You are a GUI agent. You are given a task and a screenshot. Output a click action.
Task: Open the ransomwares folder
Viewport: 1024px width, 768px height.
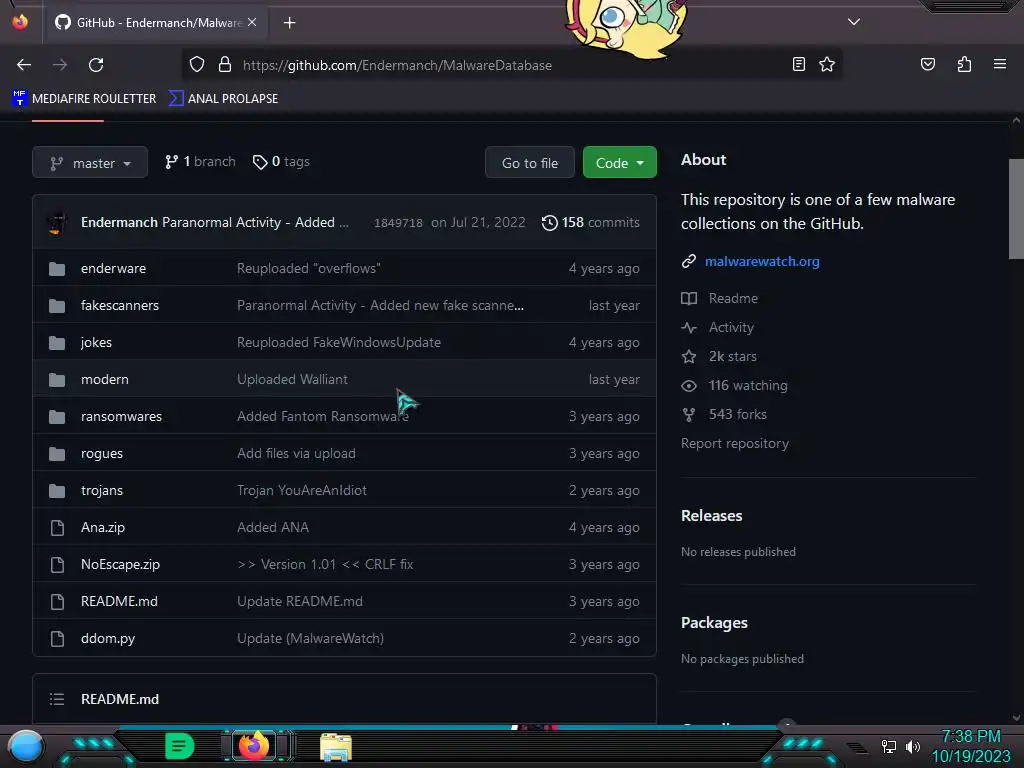coord(121,417)
